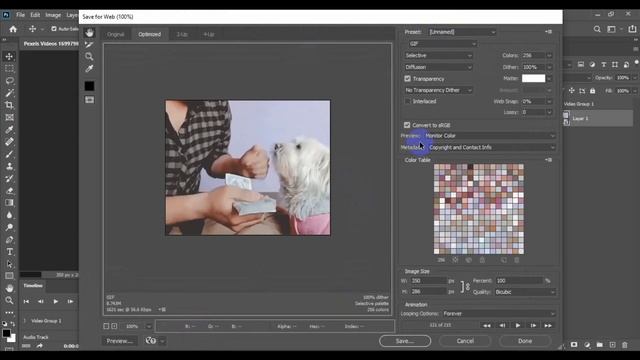640x360 pixels.
Task: Toggle slices visibility icon in dialog
Action: point(89,100)
